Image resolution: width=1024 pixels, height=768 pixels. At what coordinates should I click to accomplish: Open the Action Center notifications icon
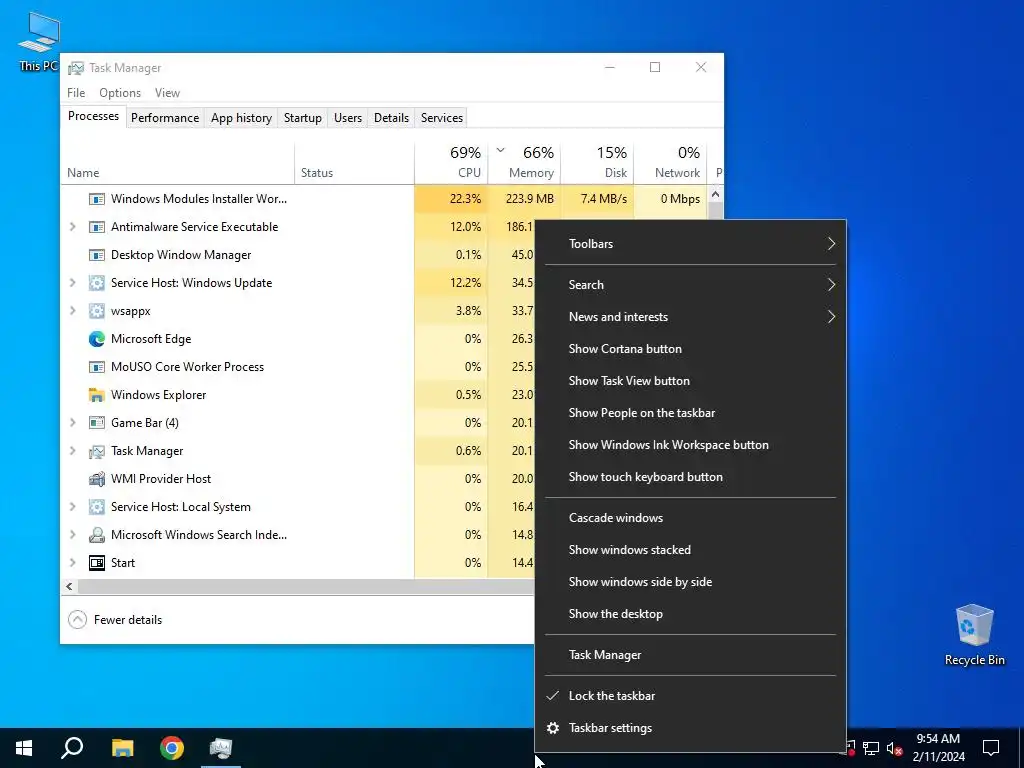(x=991, y=748)
